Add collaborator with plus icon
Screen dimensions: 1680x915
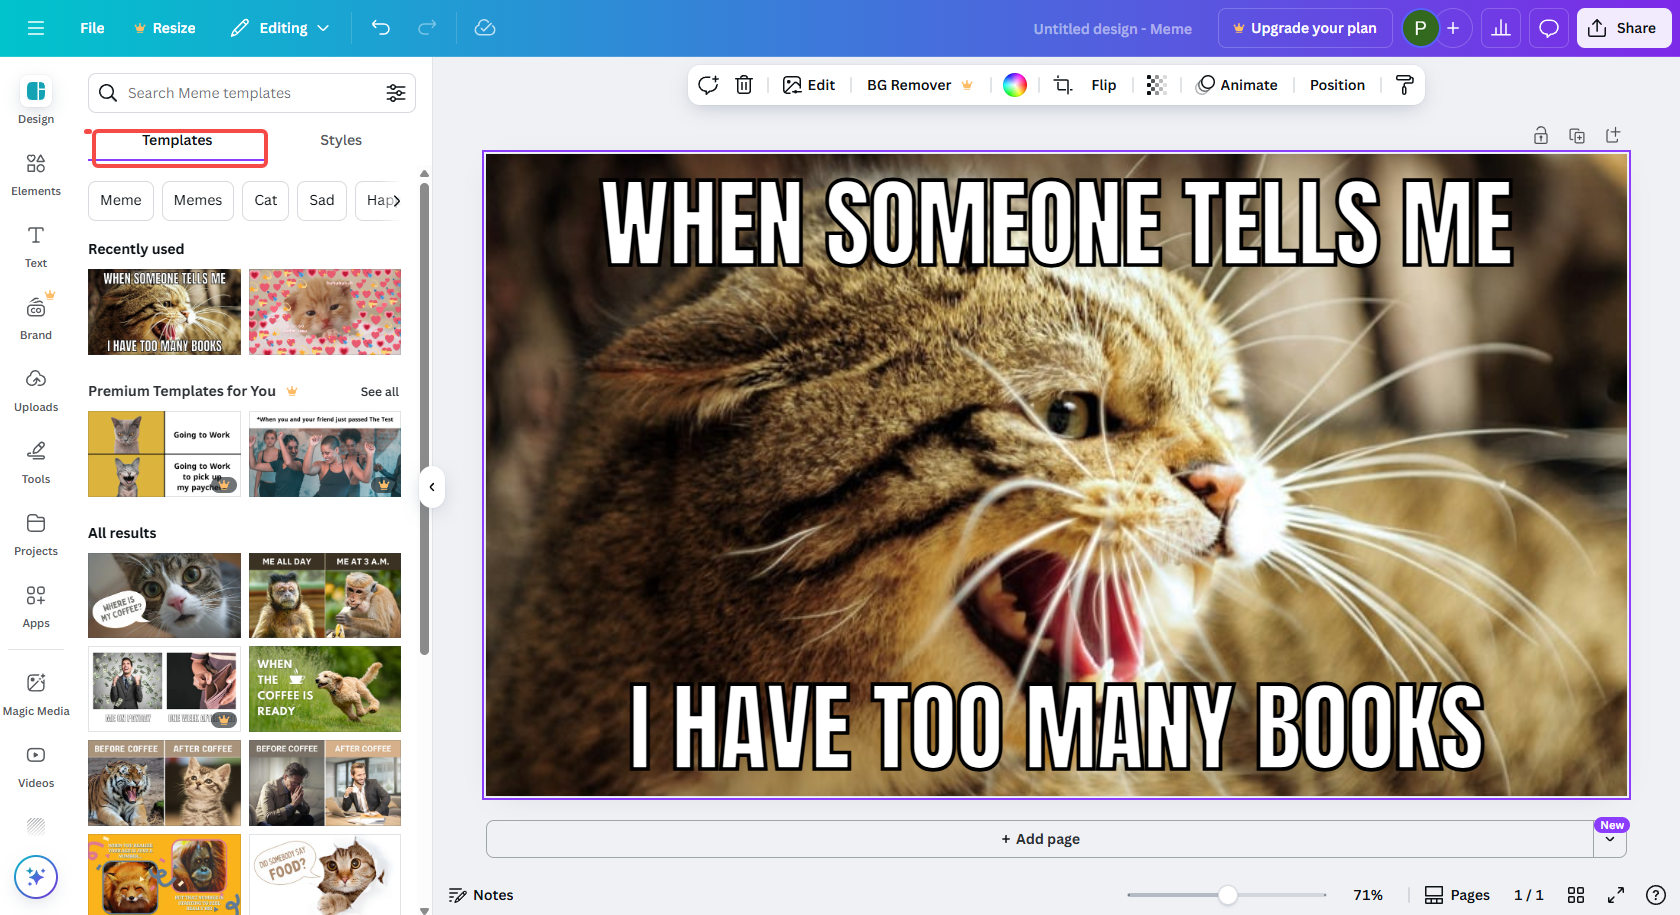coord(1453,28)
